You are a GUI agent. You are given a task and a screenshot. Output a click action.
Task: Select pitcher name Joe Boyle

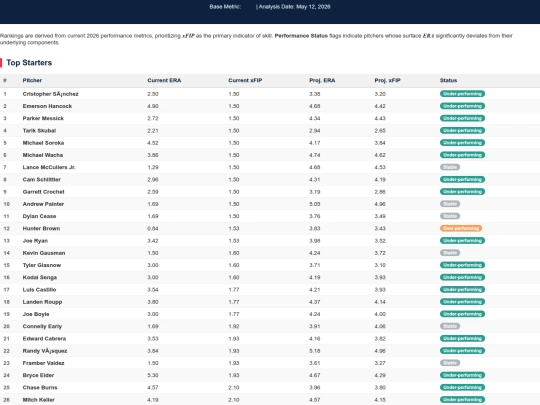36,314
